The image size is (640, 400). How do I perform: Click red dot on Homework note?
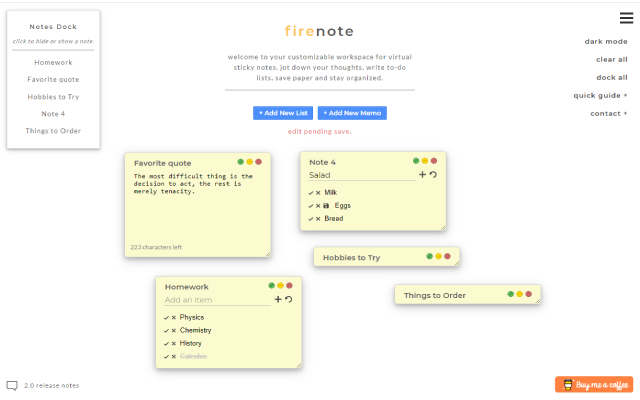click(289, 286)
